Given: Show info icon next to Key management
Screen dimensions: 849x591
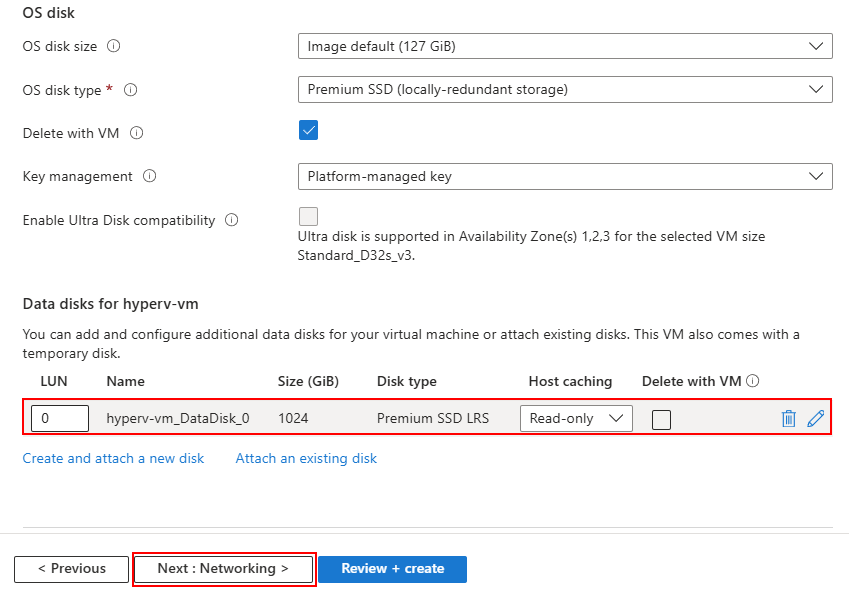Looking at the screenshot, I should click(149, 176).
